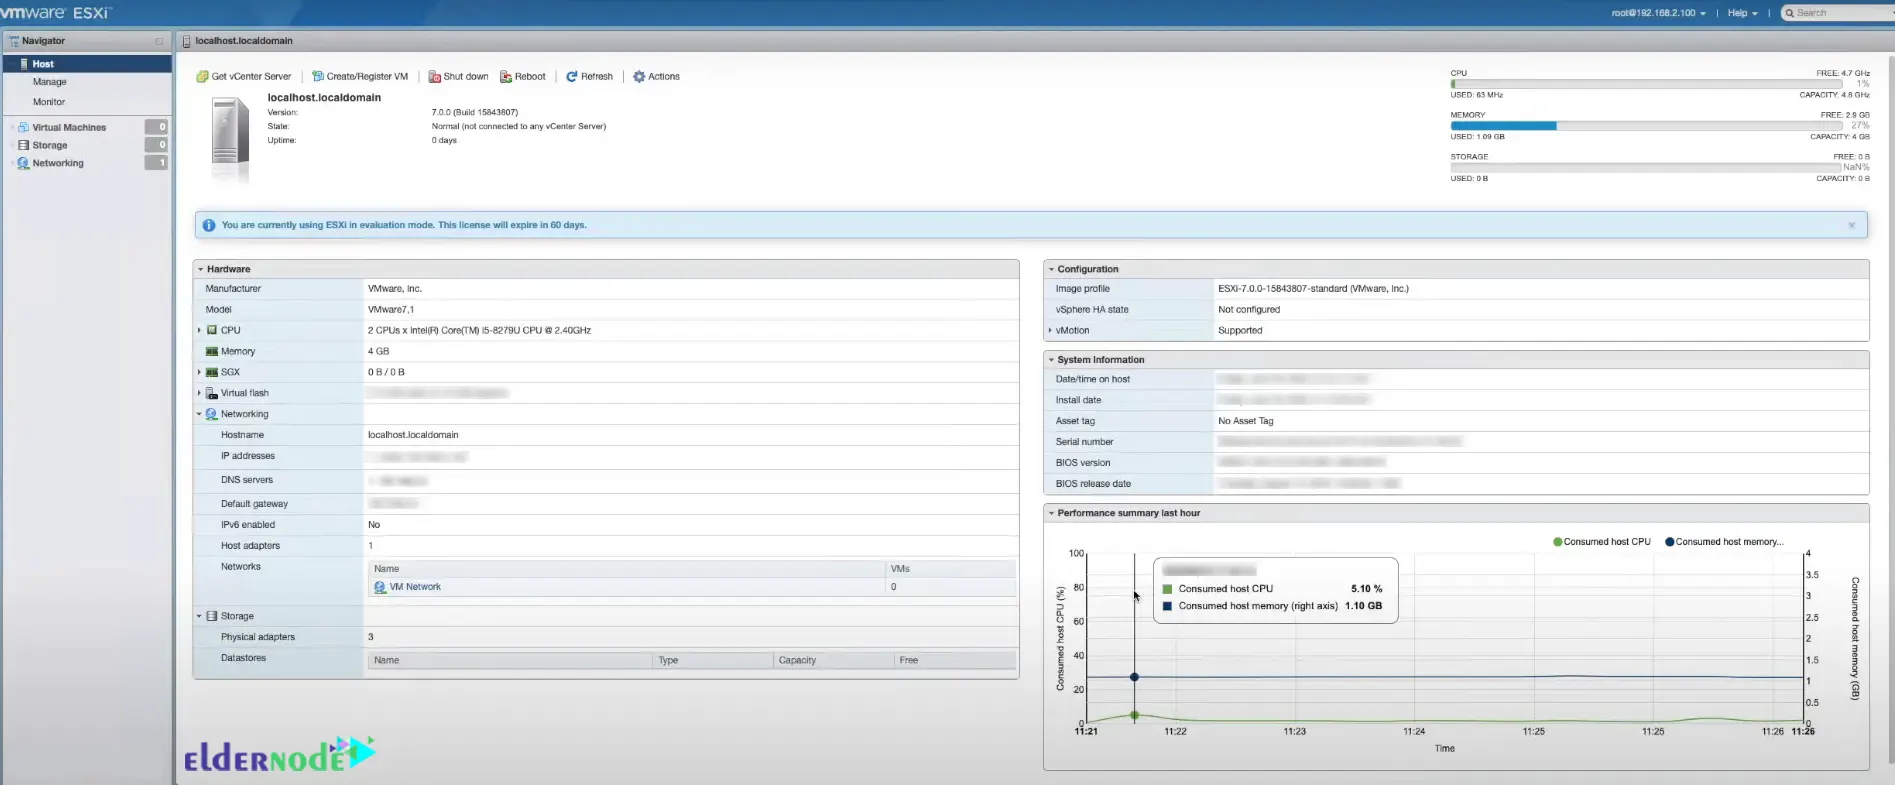Click the host server image
Screen dimensions: 1895x785
pos(230,136)
